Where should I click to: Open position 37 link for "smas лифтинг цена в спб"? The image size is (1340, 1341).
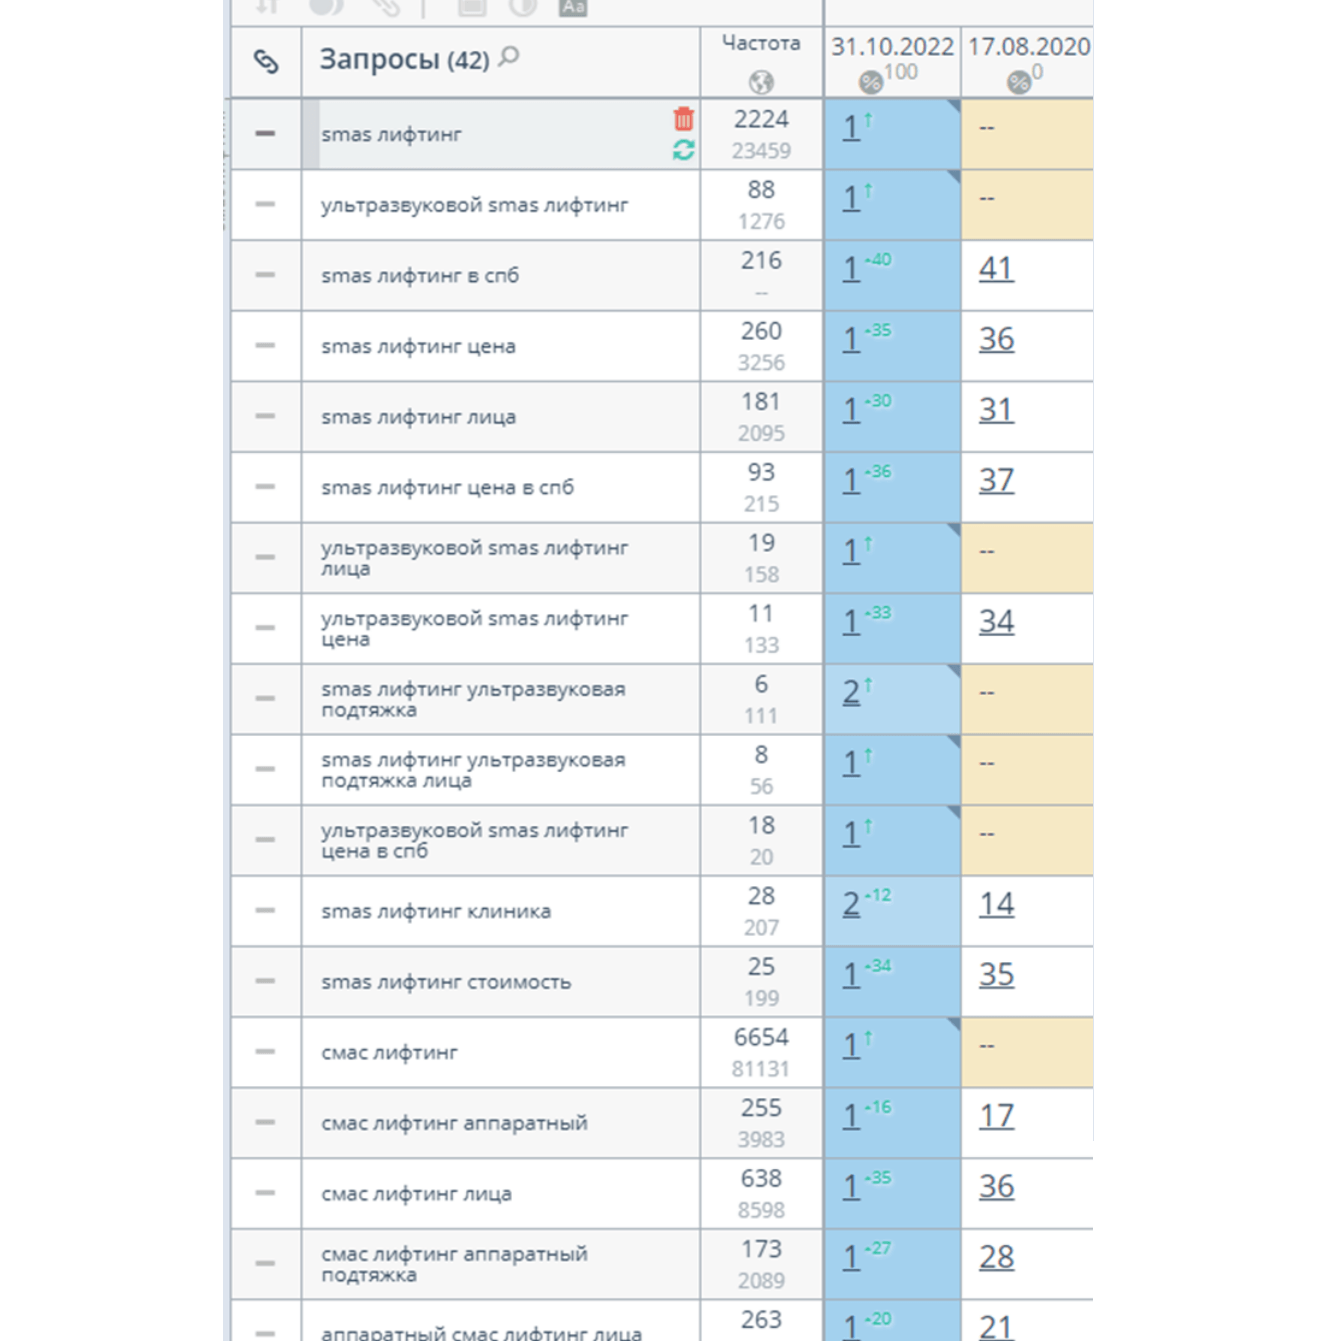point(996,481)
